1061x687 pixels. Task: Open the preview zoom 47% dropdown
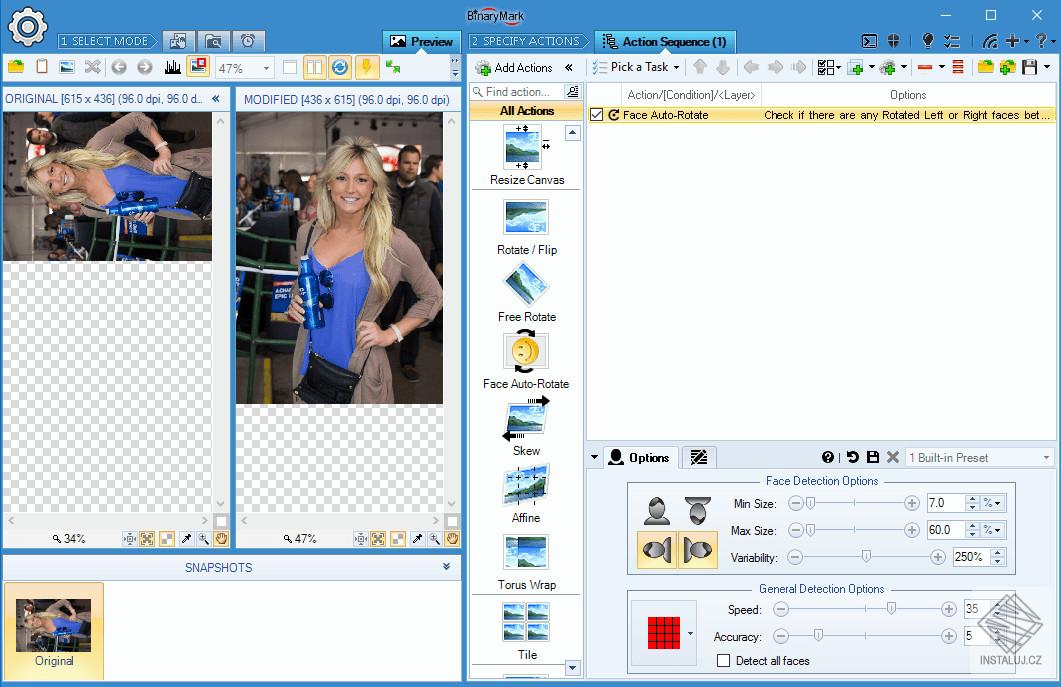click(267, 68)
